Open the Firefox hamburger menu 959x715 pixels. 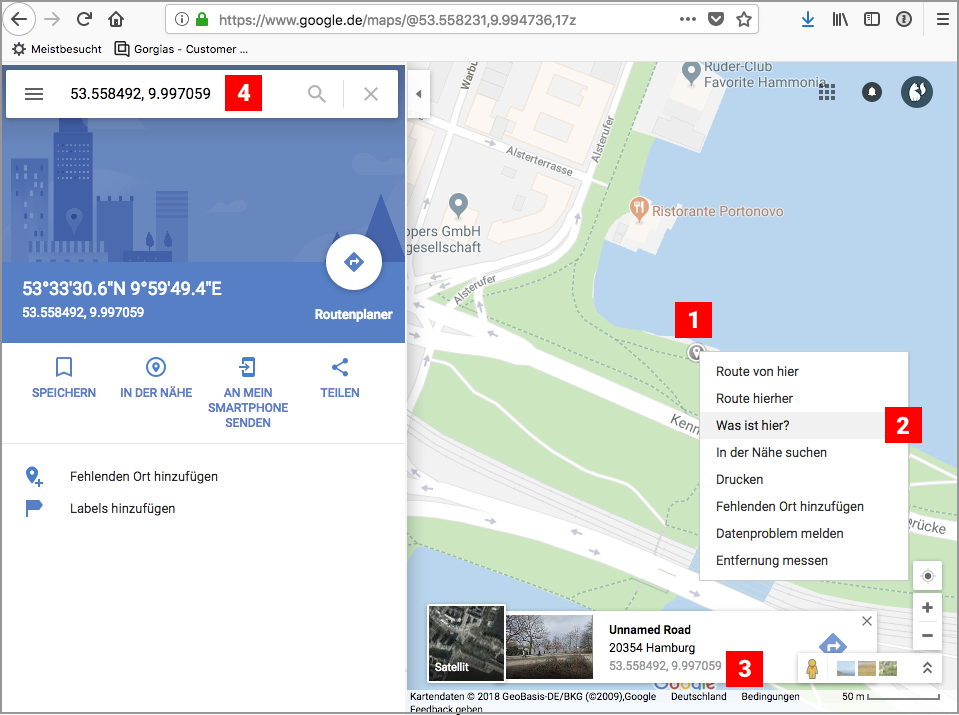coord(942,20)
